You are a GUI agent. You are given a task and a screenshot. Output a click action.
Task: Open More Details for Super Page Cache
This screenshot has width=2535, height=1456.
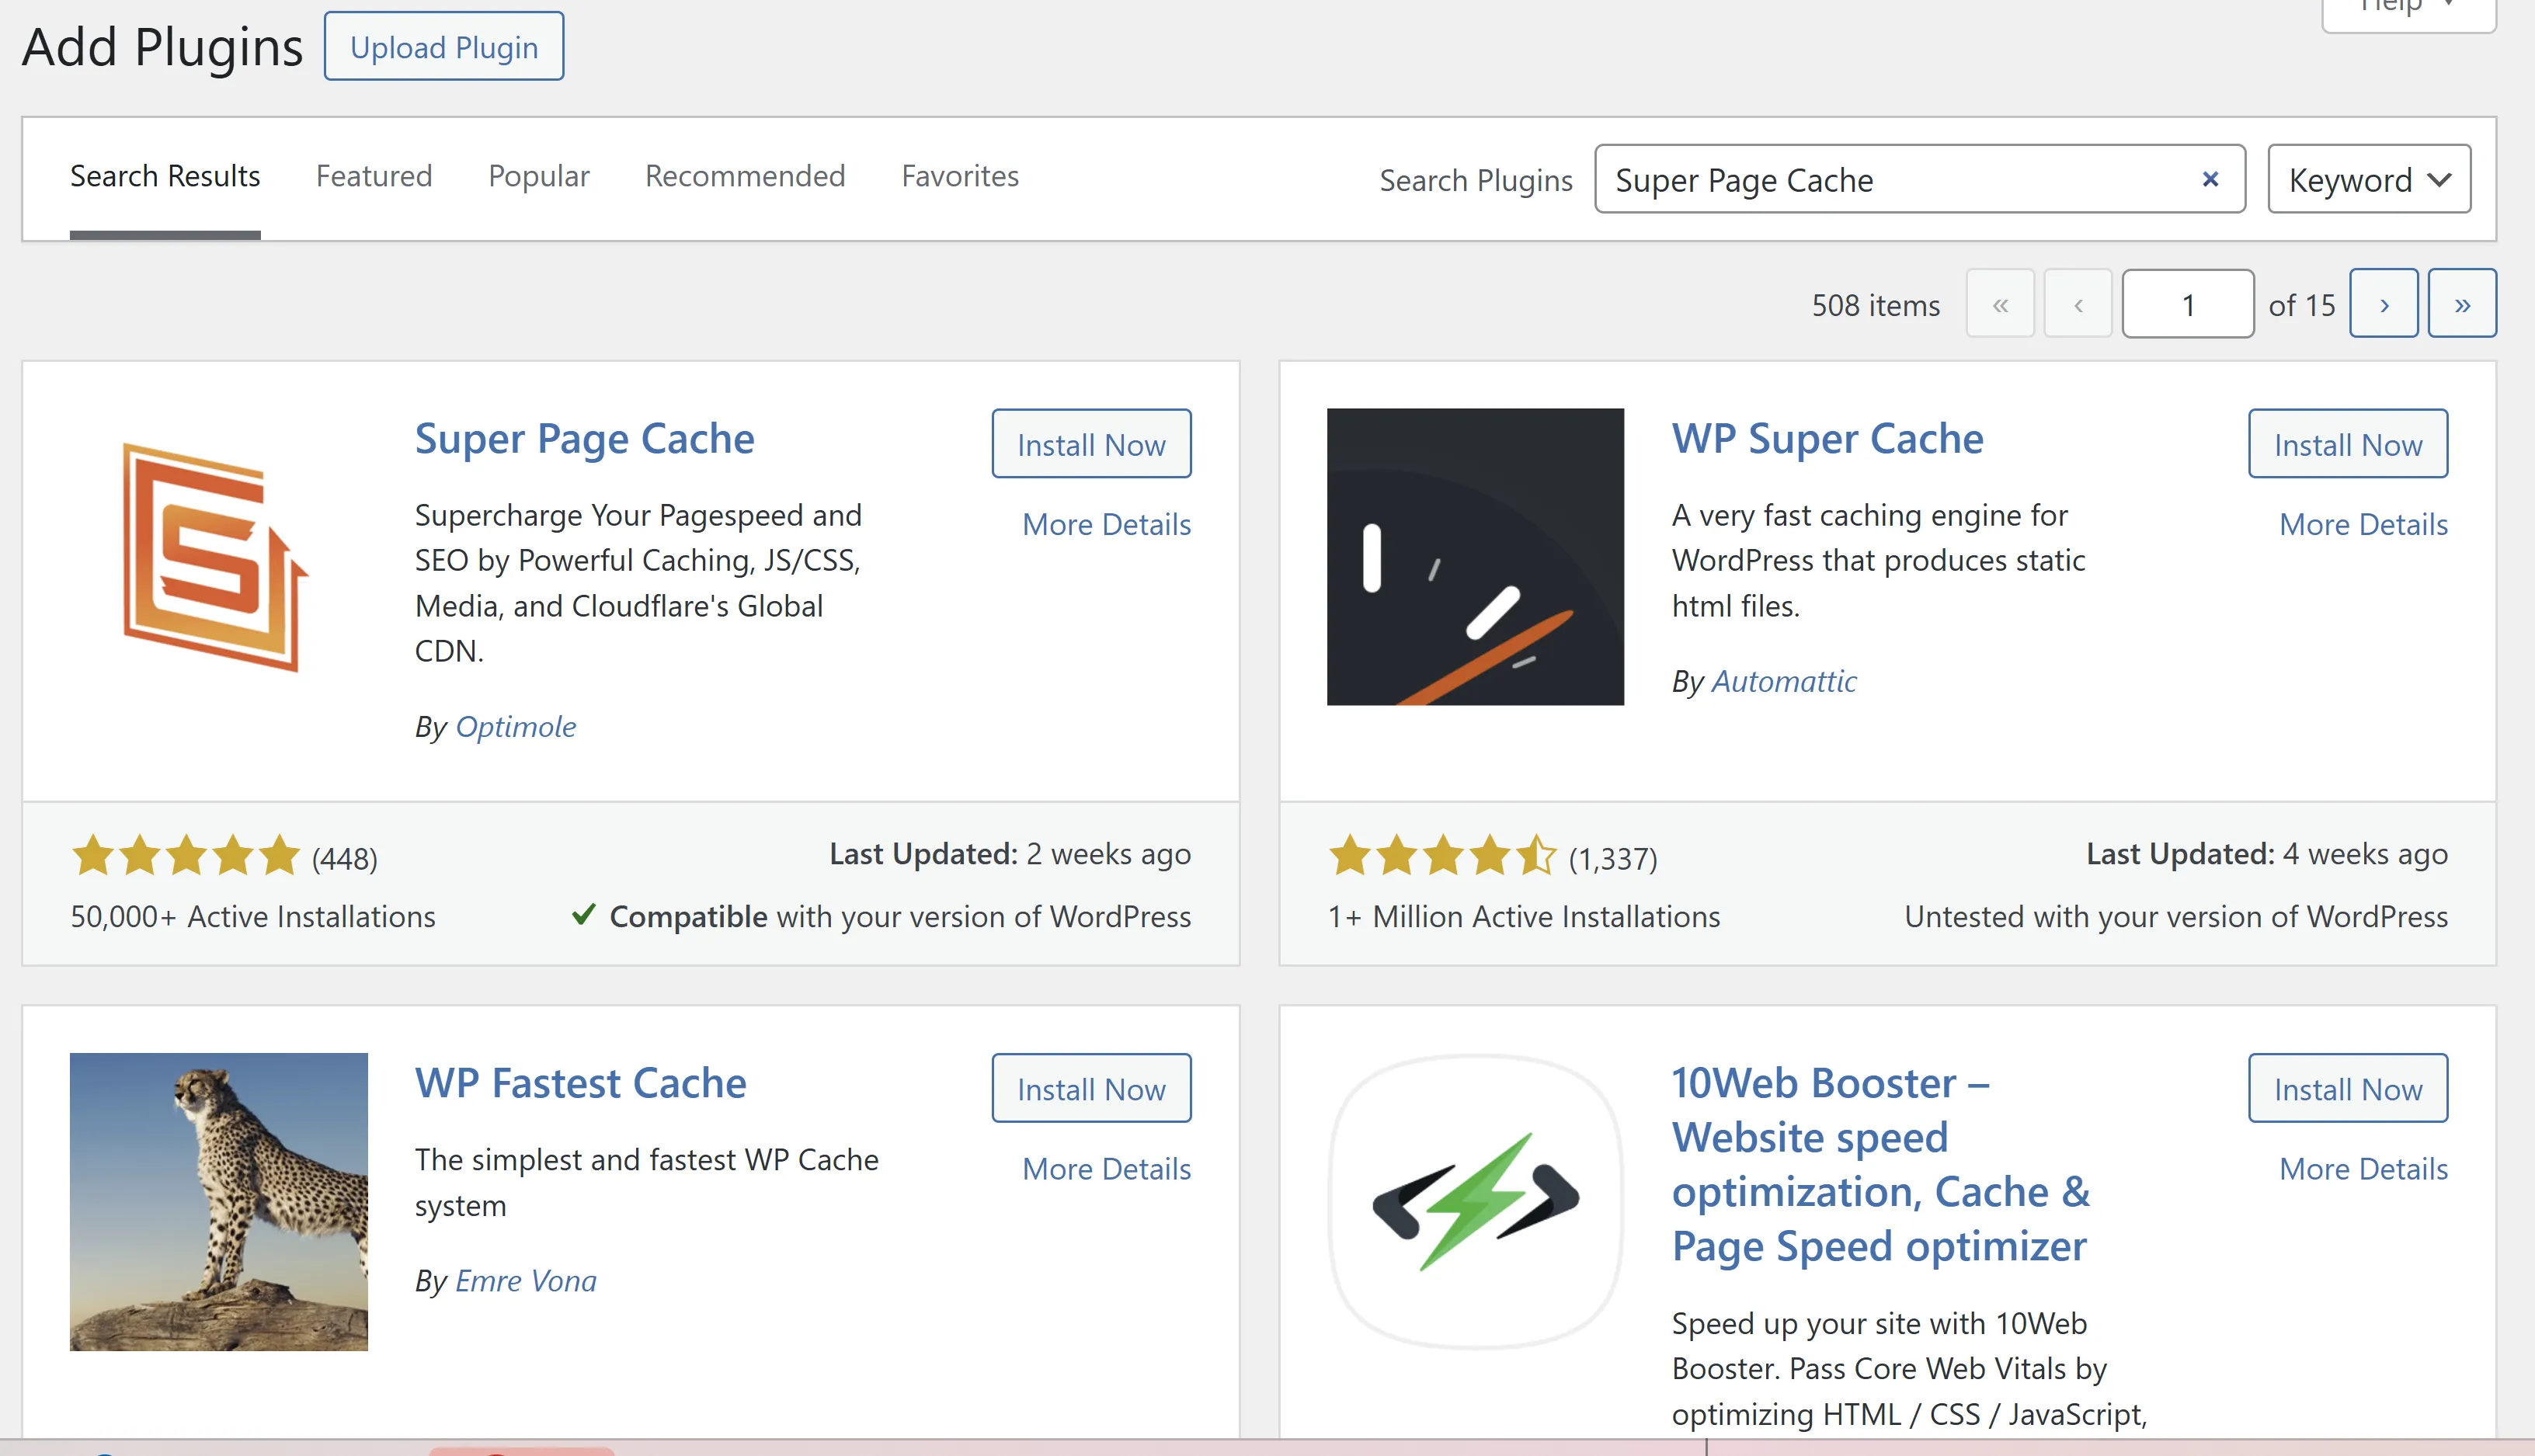1106,524
